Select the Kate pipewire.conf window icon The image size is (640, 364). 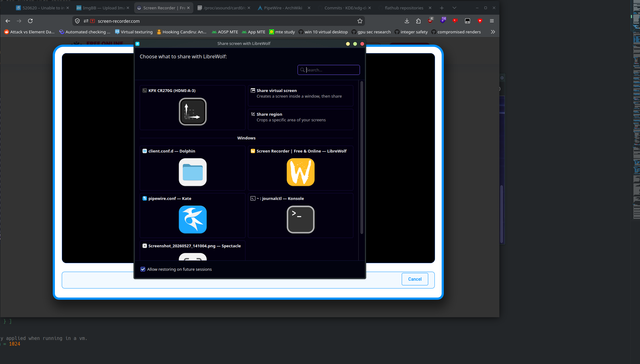[193, 220]
